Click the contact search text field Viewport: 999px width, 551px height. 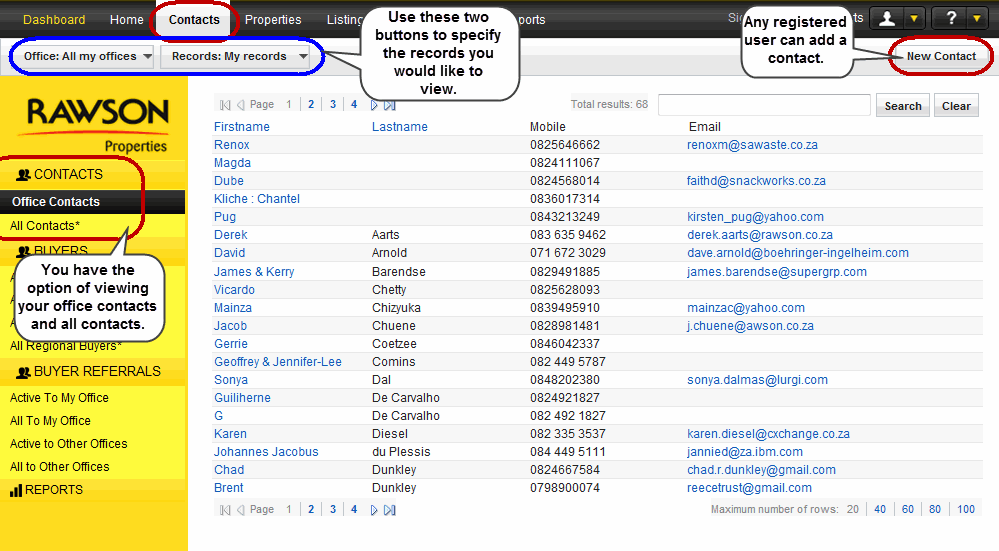point(764,105)
